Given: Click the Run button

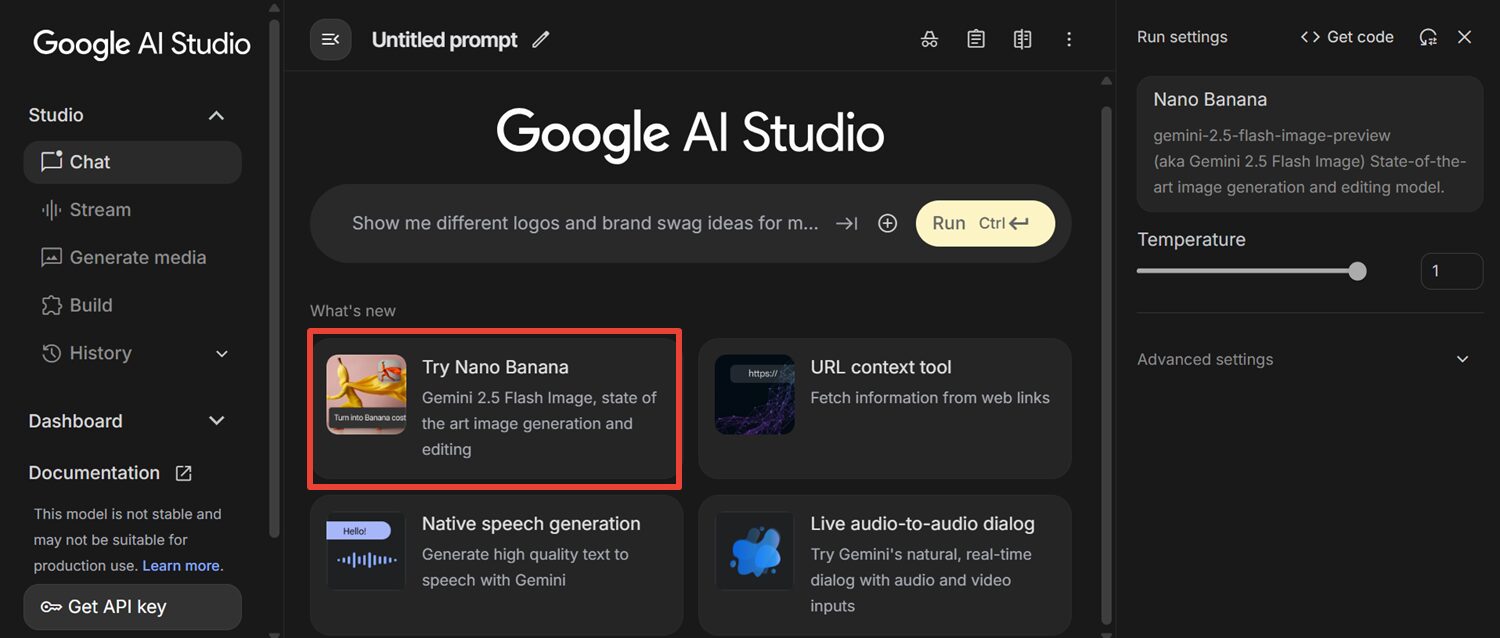Looking at the screenshot, I should coord(984,223).
